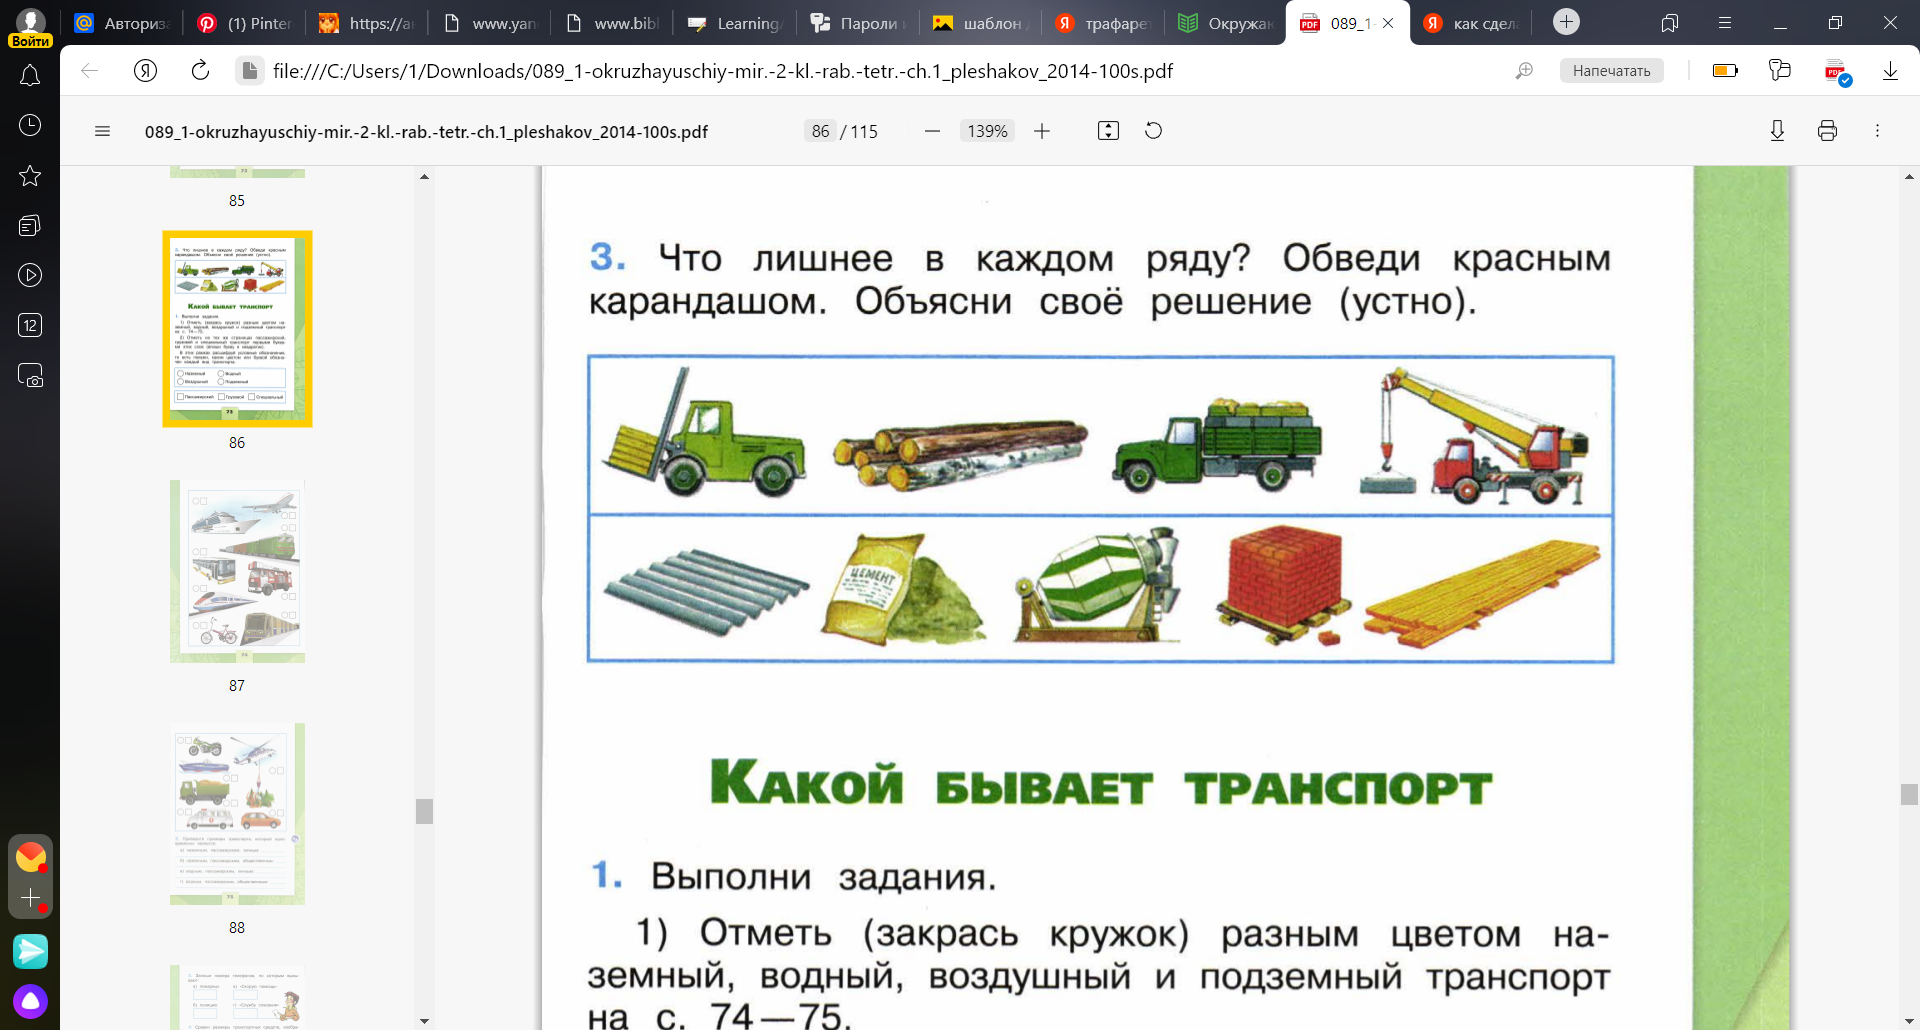Click the file page info icon
Screen dimensions: 1920x1030
[x=249, y=70]
